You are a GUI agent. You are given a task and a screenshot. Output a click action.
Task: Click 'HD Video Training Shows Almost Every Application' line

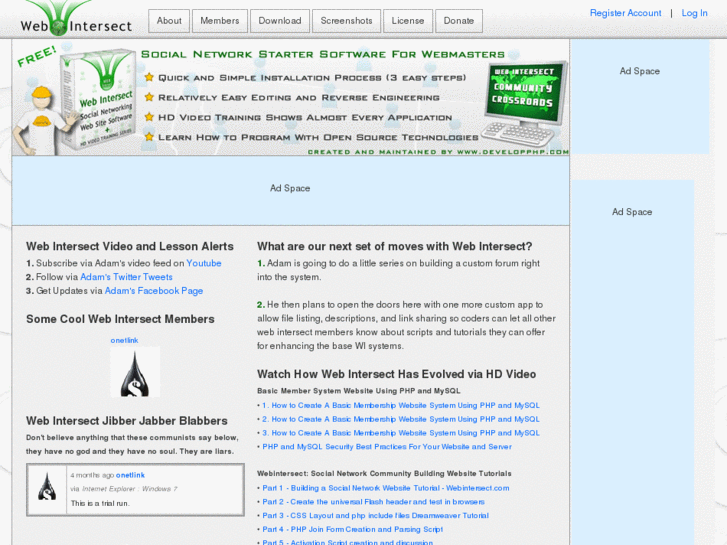tap(305, 117)
